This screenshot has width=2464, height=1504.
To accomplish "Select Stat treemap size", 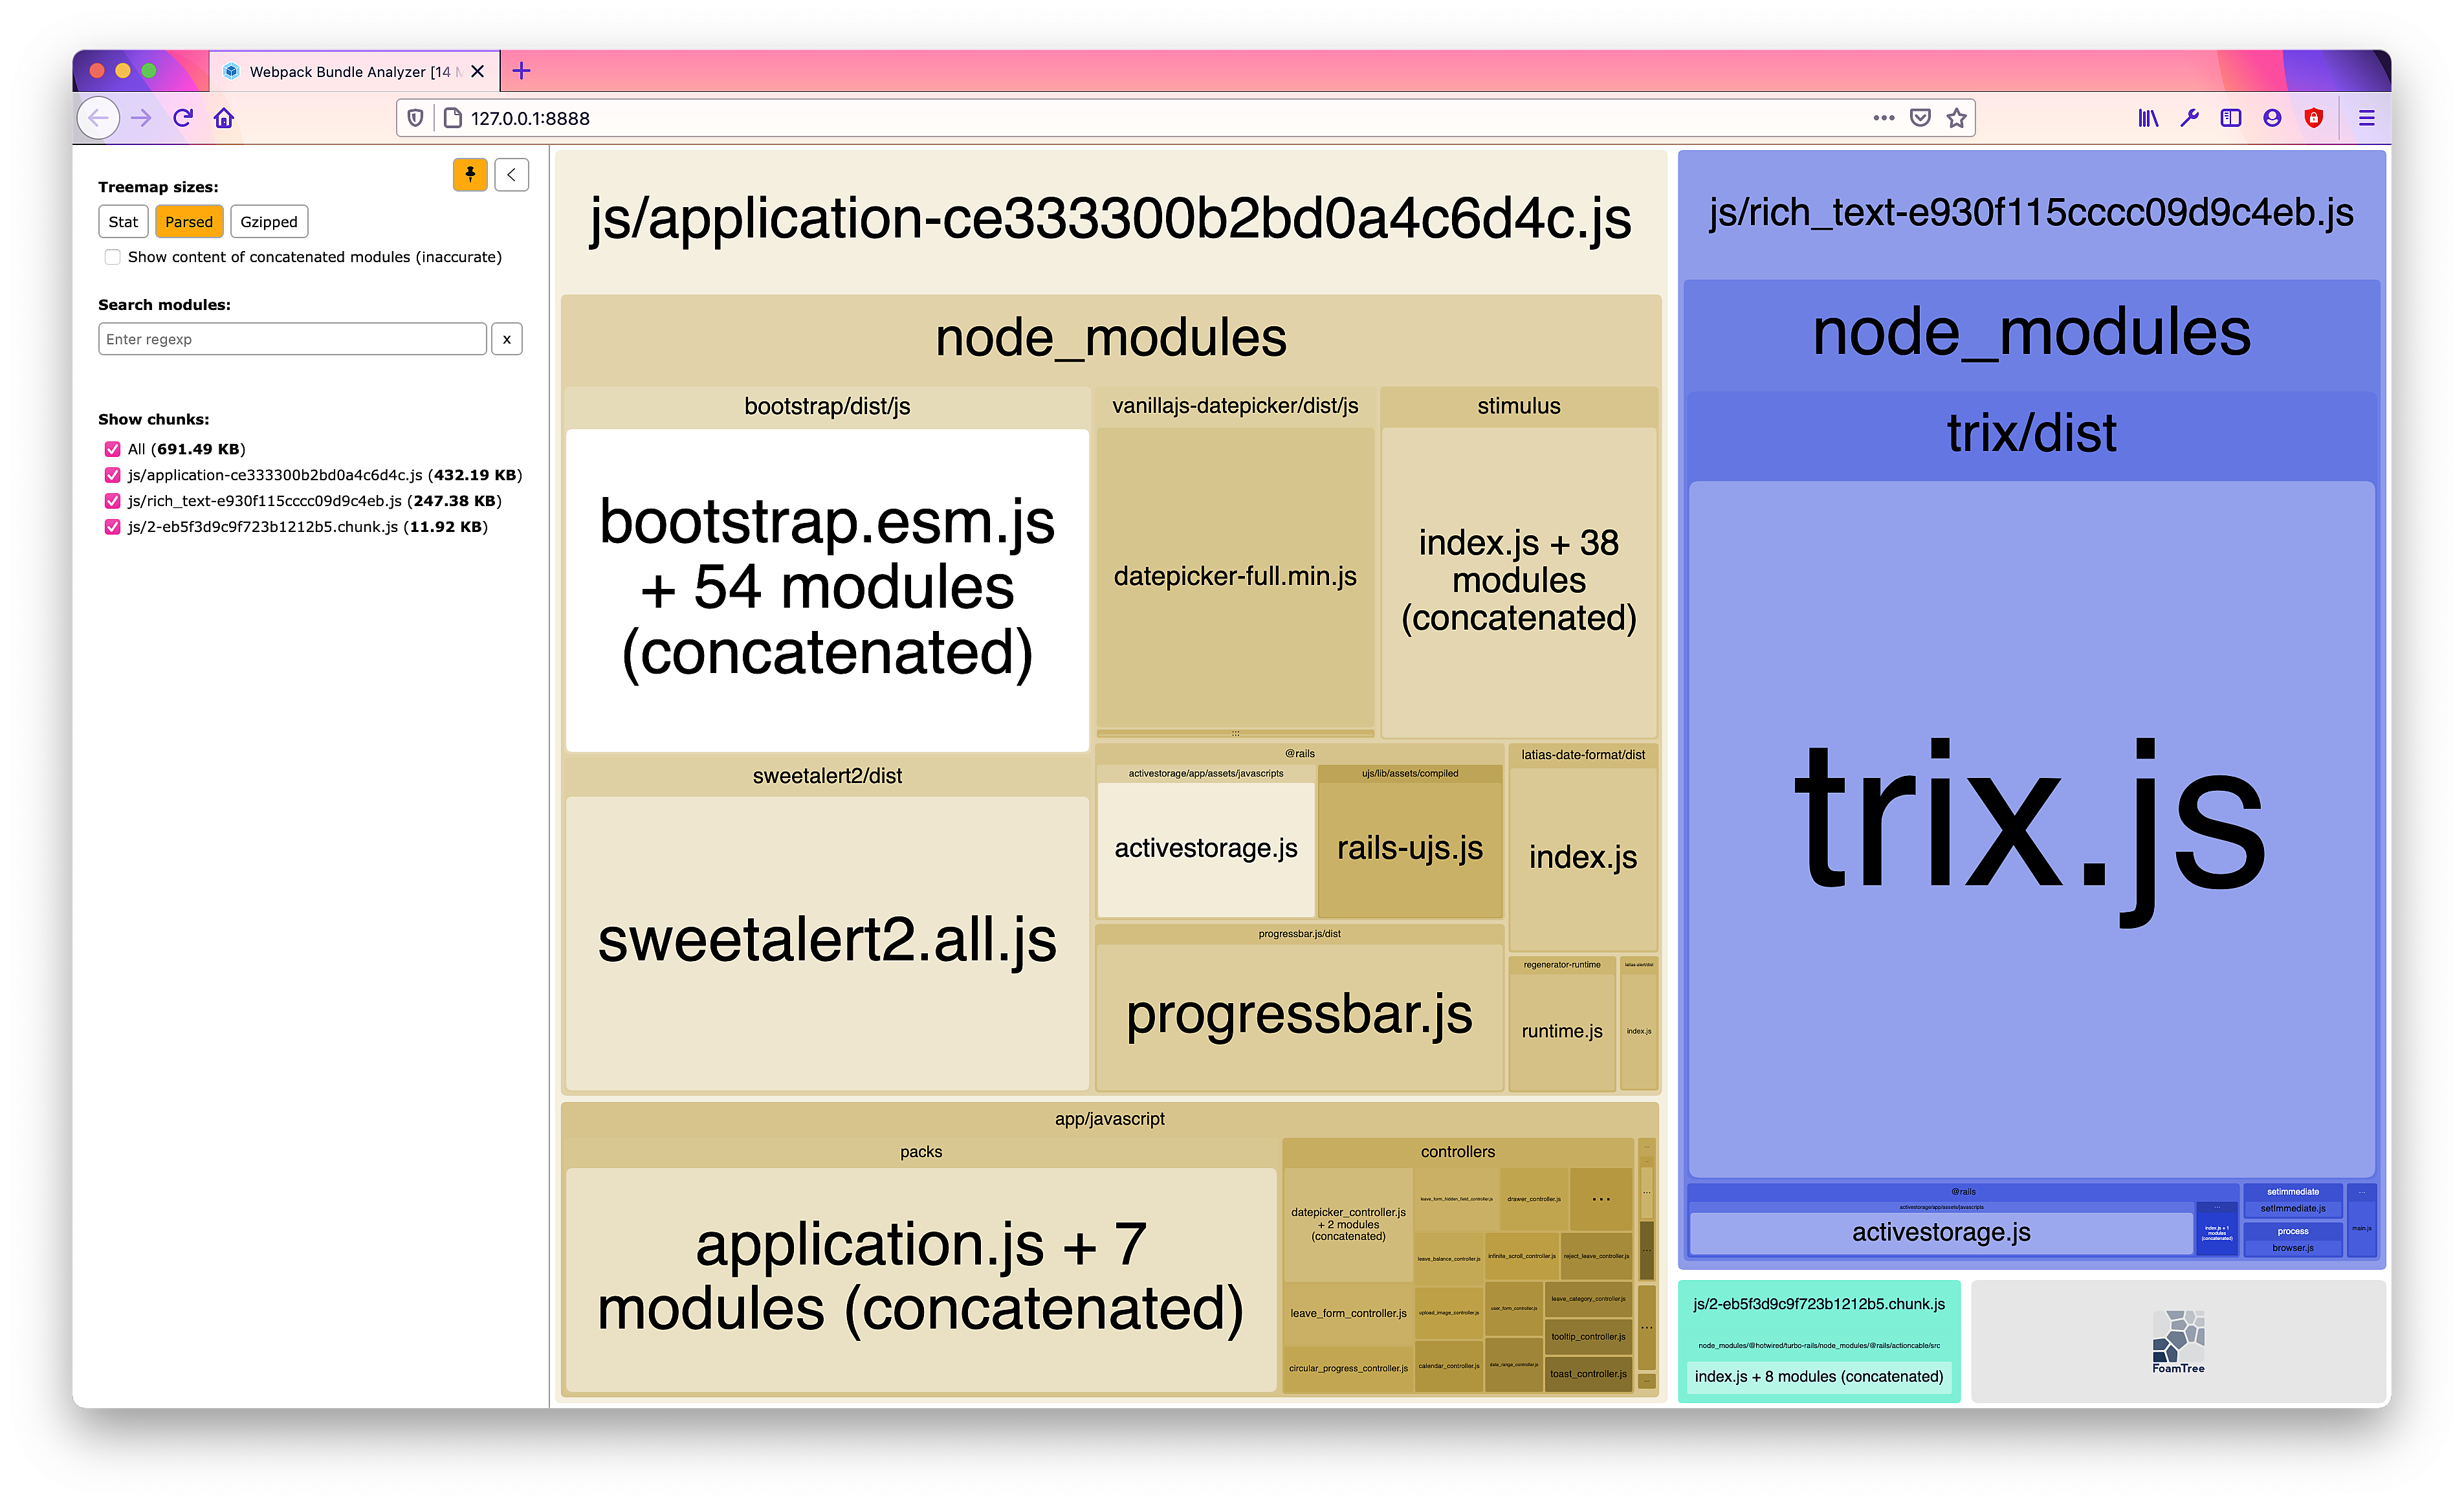I will tap(123, 222).
